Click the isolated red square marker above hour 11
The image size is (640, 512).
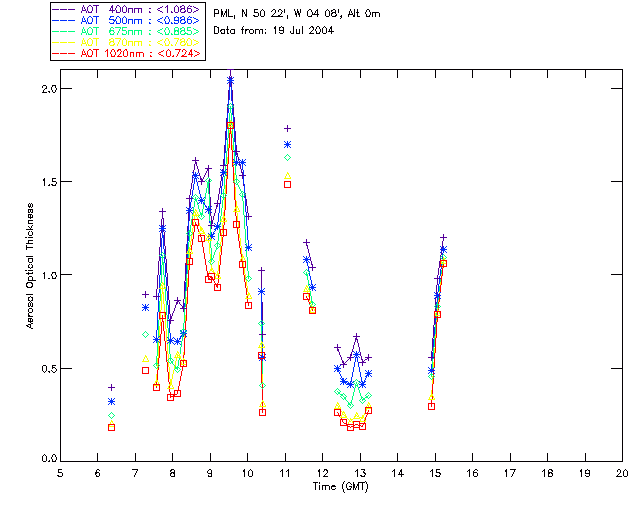[x=287, y=185]
